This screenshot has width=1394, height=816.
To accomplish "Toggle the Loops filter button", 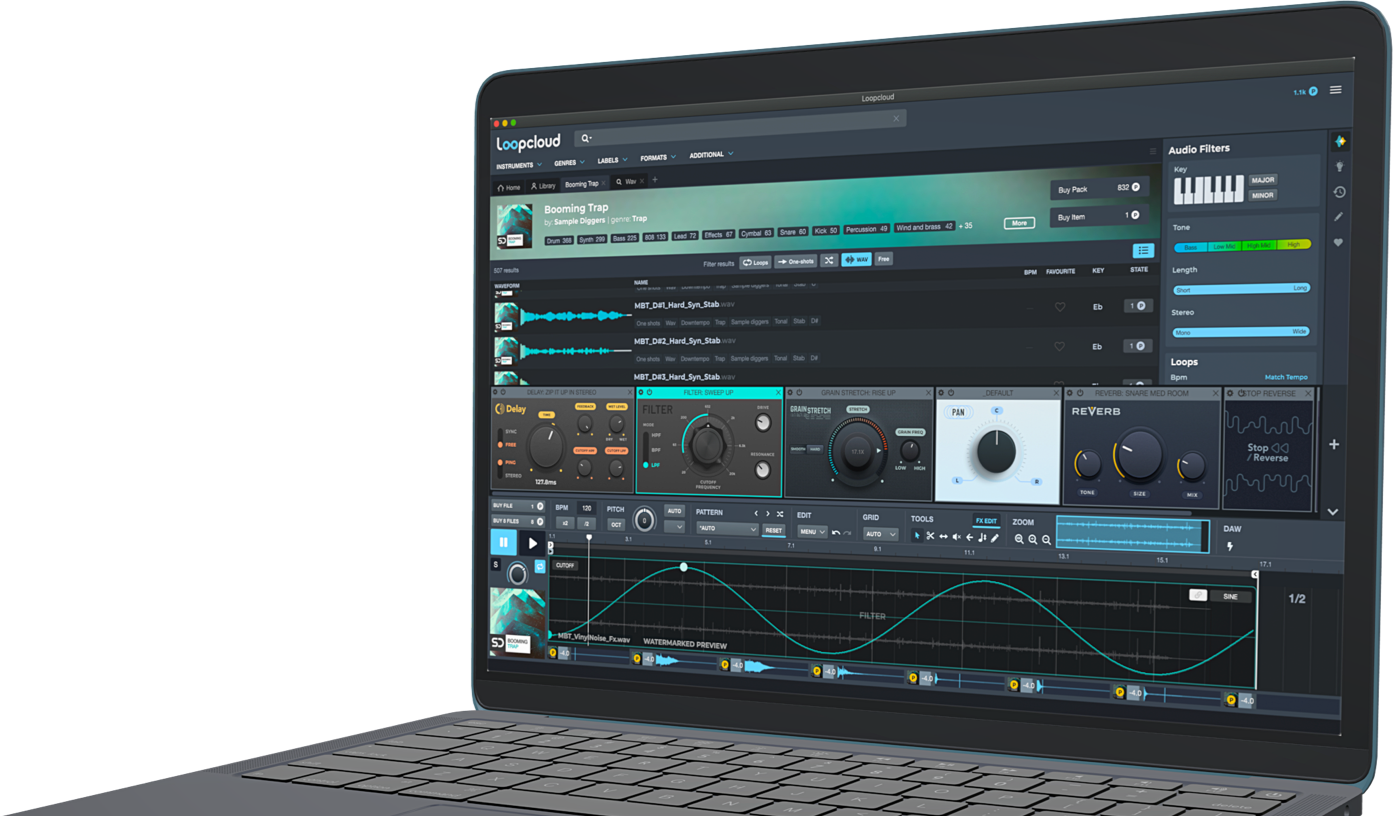I will (x=755, y=262).
